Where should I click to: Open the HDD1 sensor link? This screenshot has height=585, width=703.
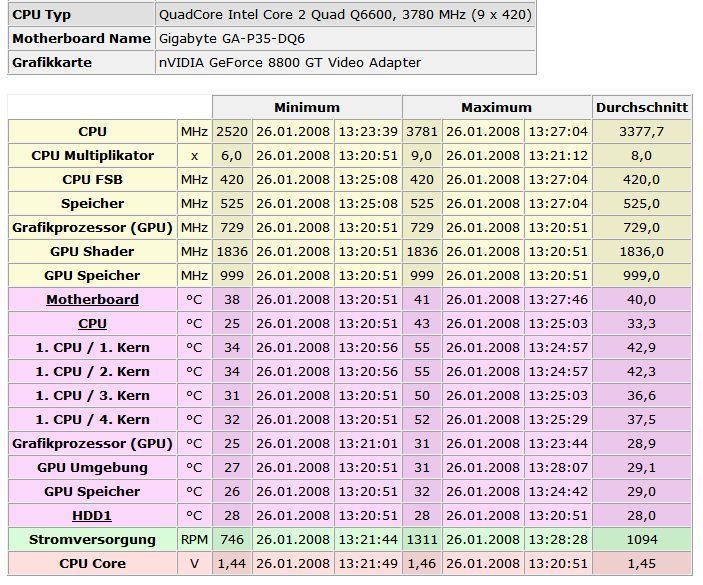[x=92, y=516]
